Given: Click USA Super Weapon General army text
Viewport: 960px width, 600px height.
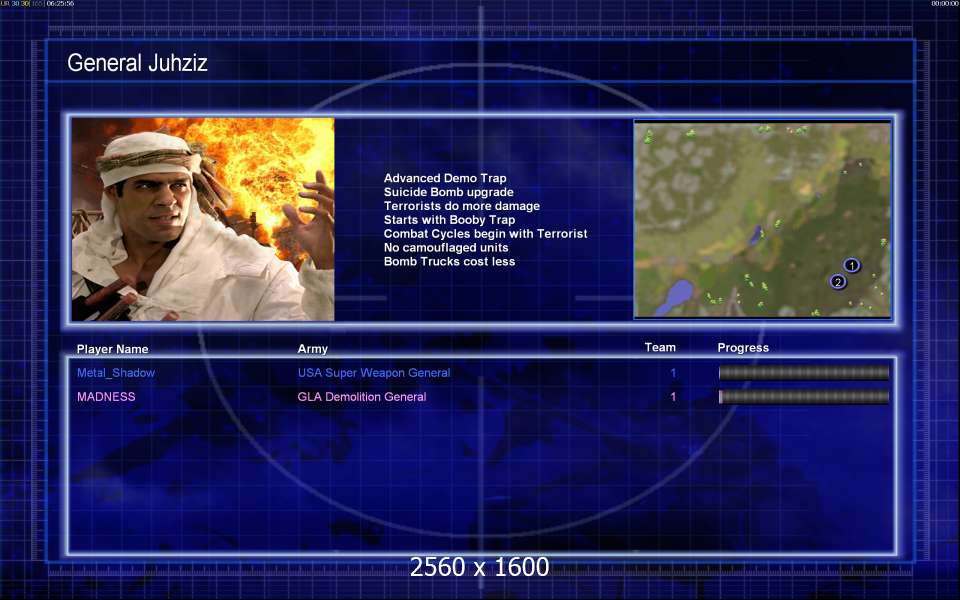Looking at the screenshot, I should tap(373, 373).
